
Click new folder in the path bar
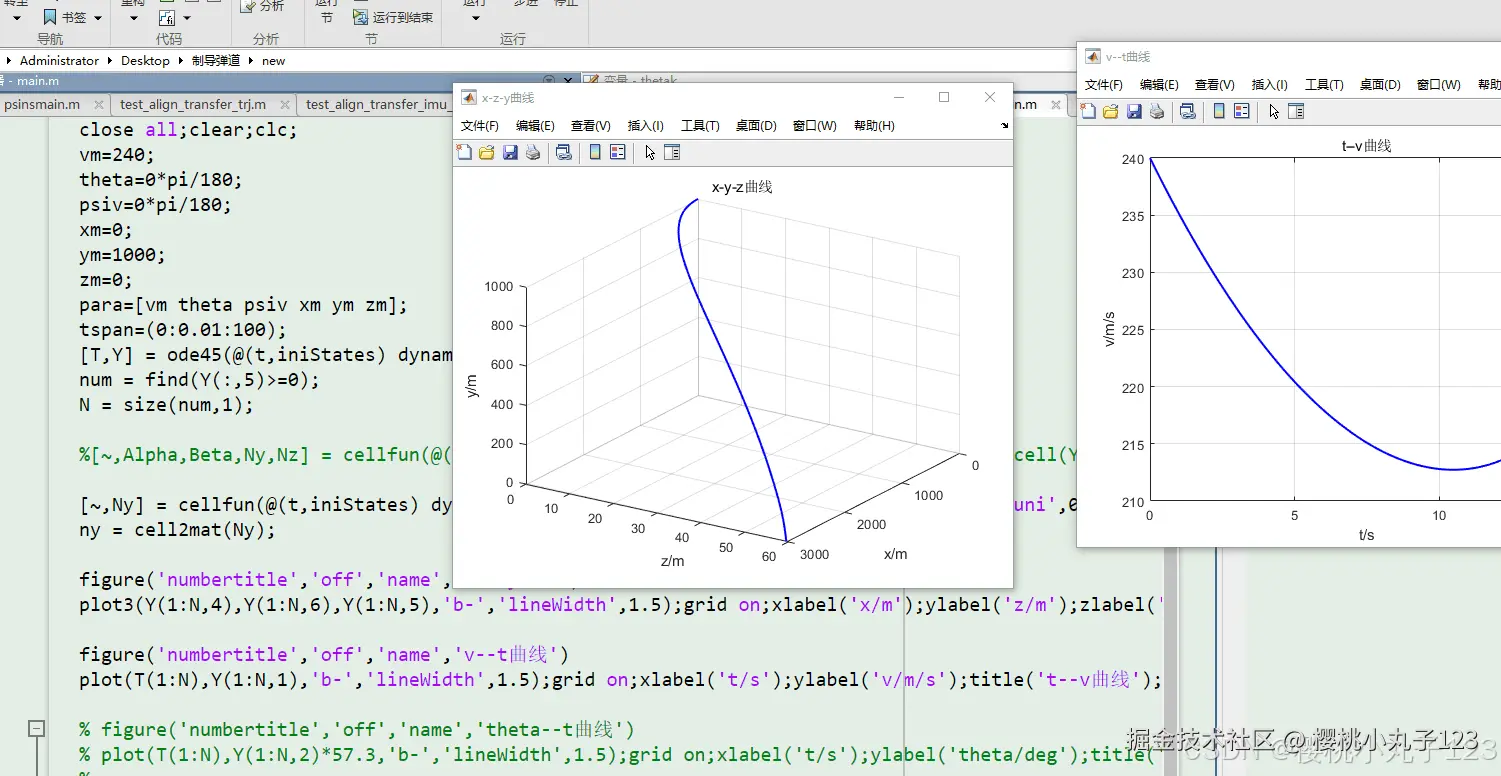[273, 61]
